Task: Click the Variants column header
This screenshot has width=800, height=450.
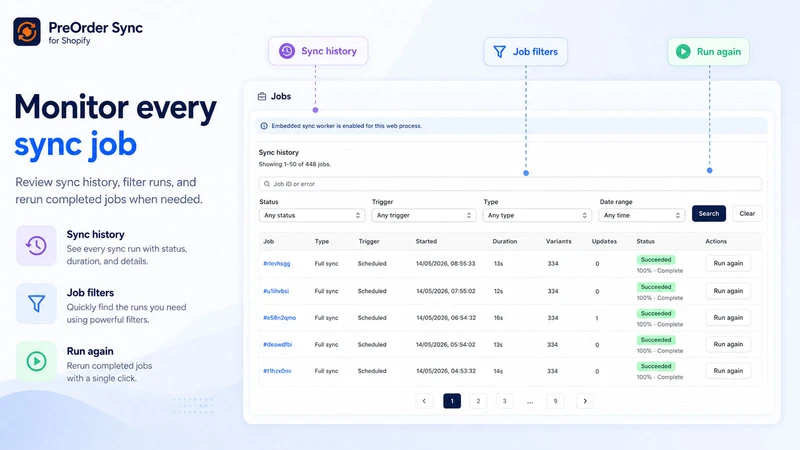Action: (559, 241)
